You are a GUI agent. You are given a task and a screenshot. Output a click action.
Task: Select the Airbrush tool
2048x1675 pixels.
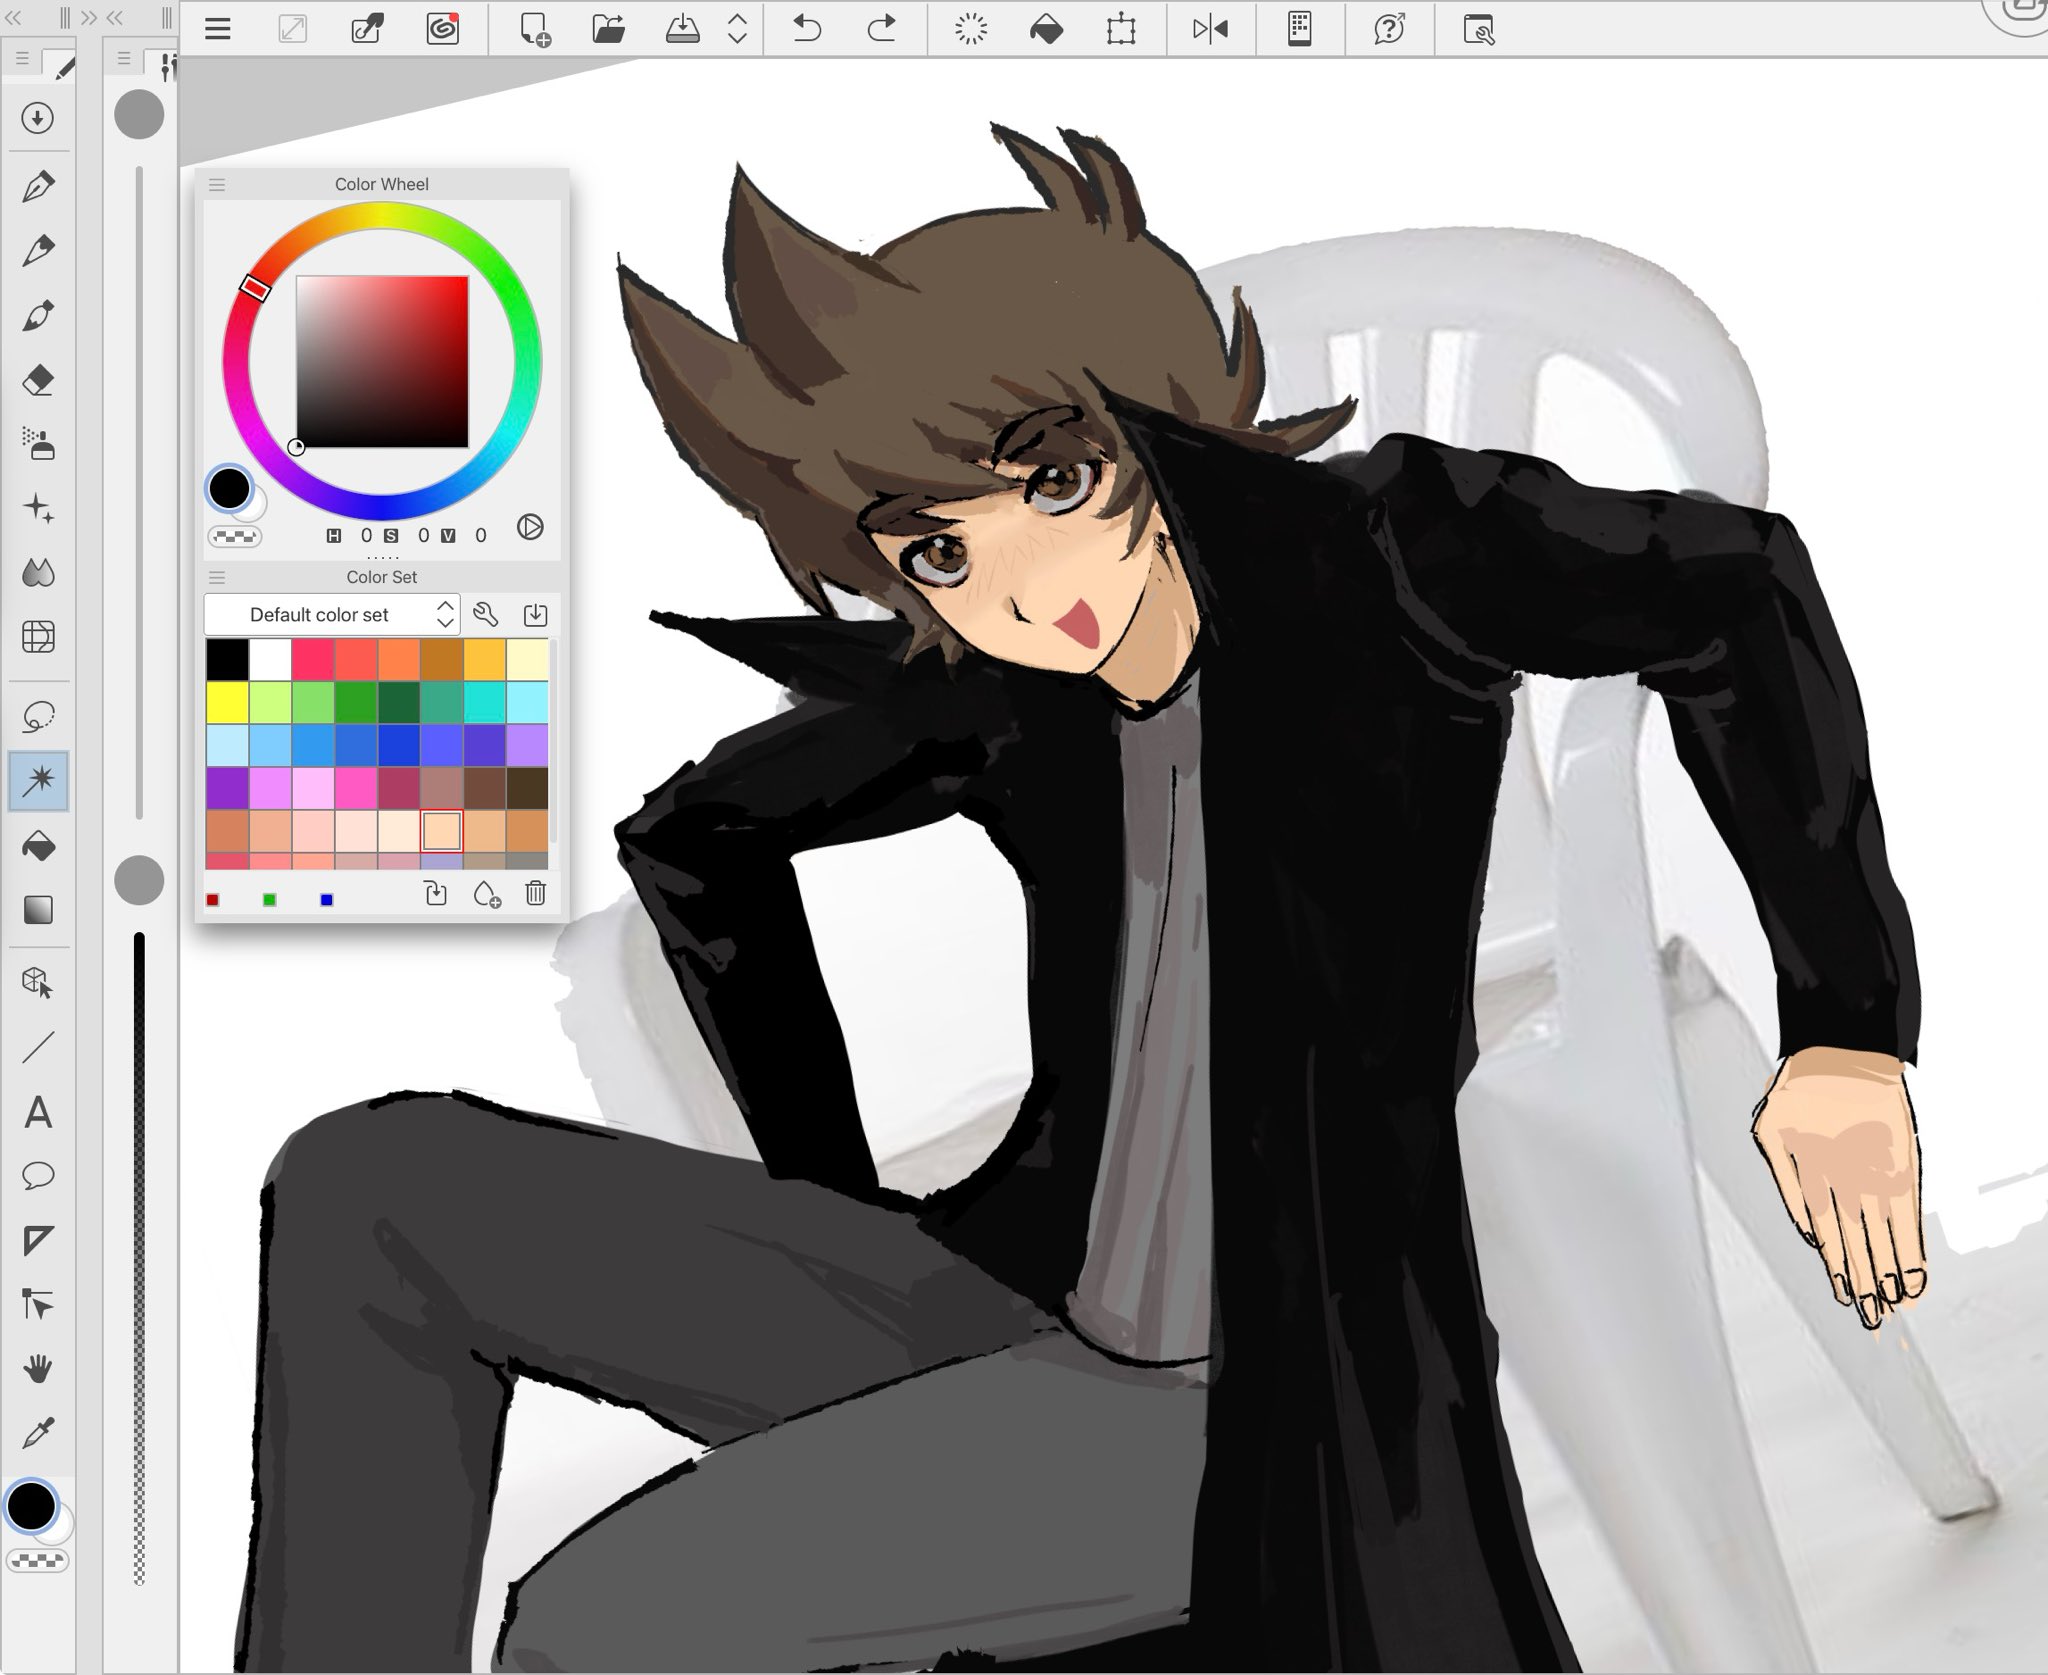(x=38, y=444)
